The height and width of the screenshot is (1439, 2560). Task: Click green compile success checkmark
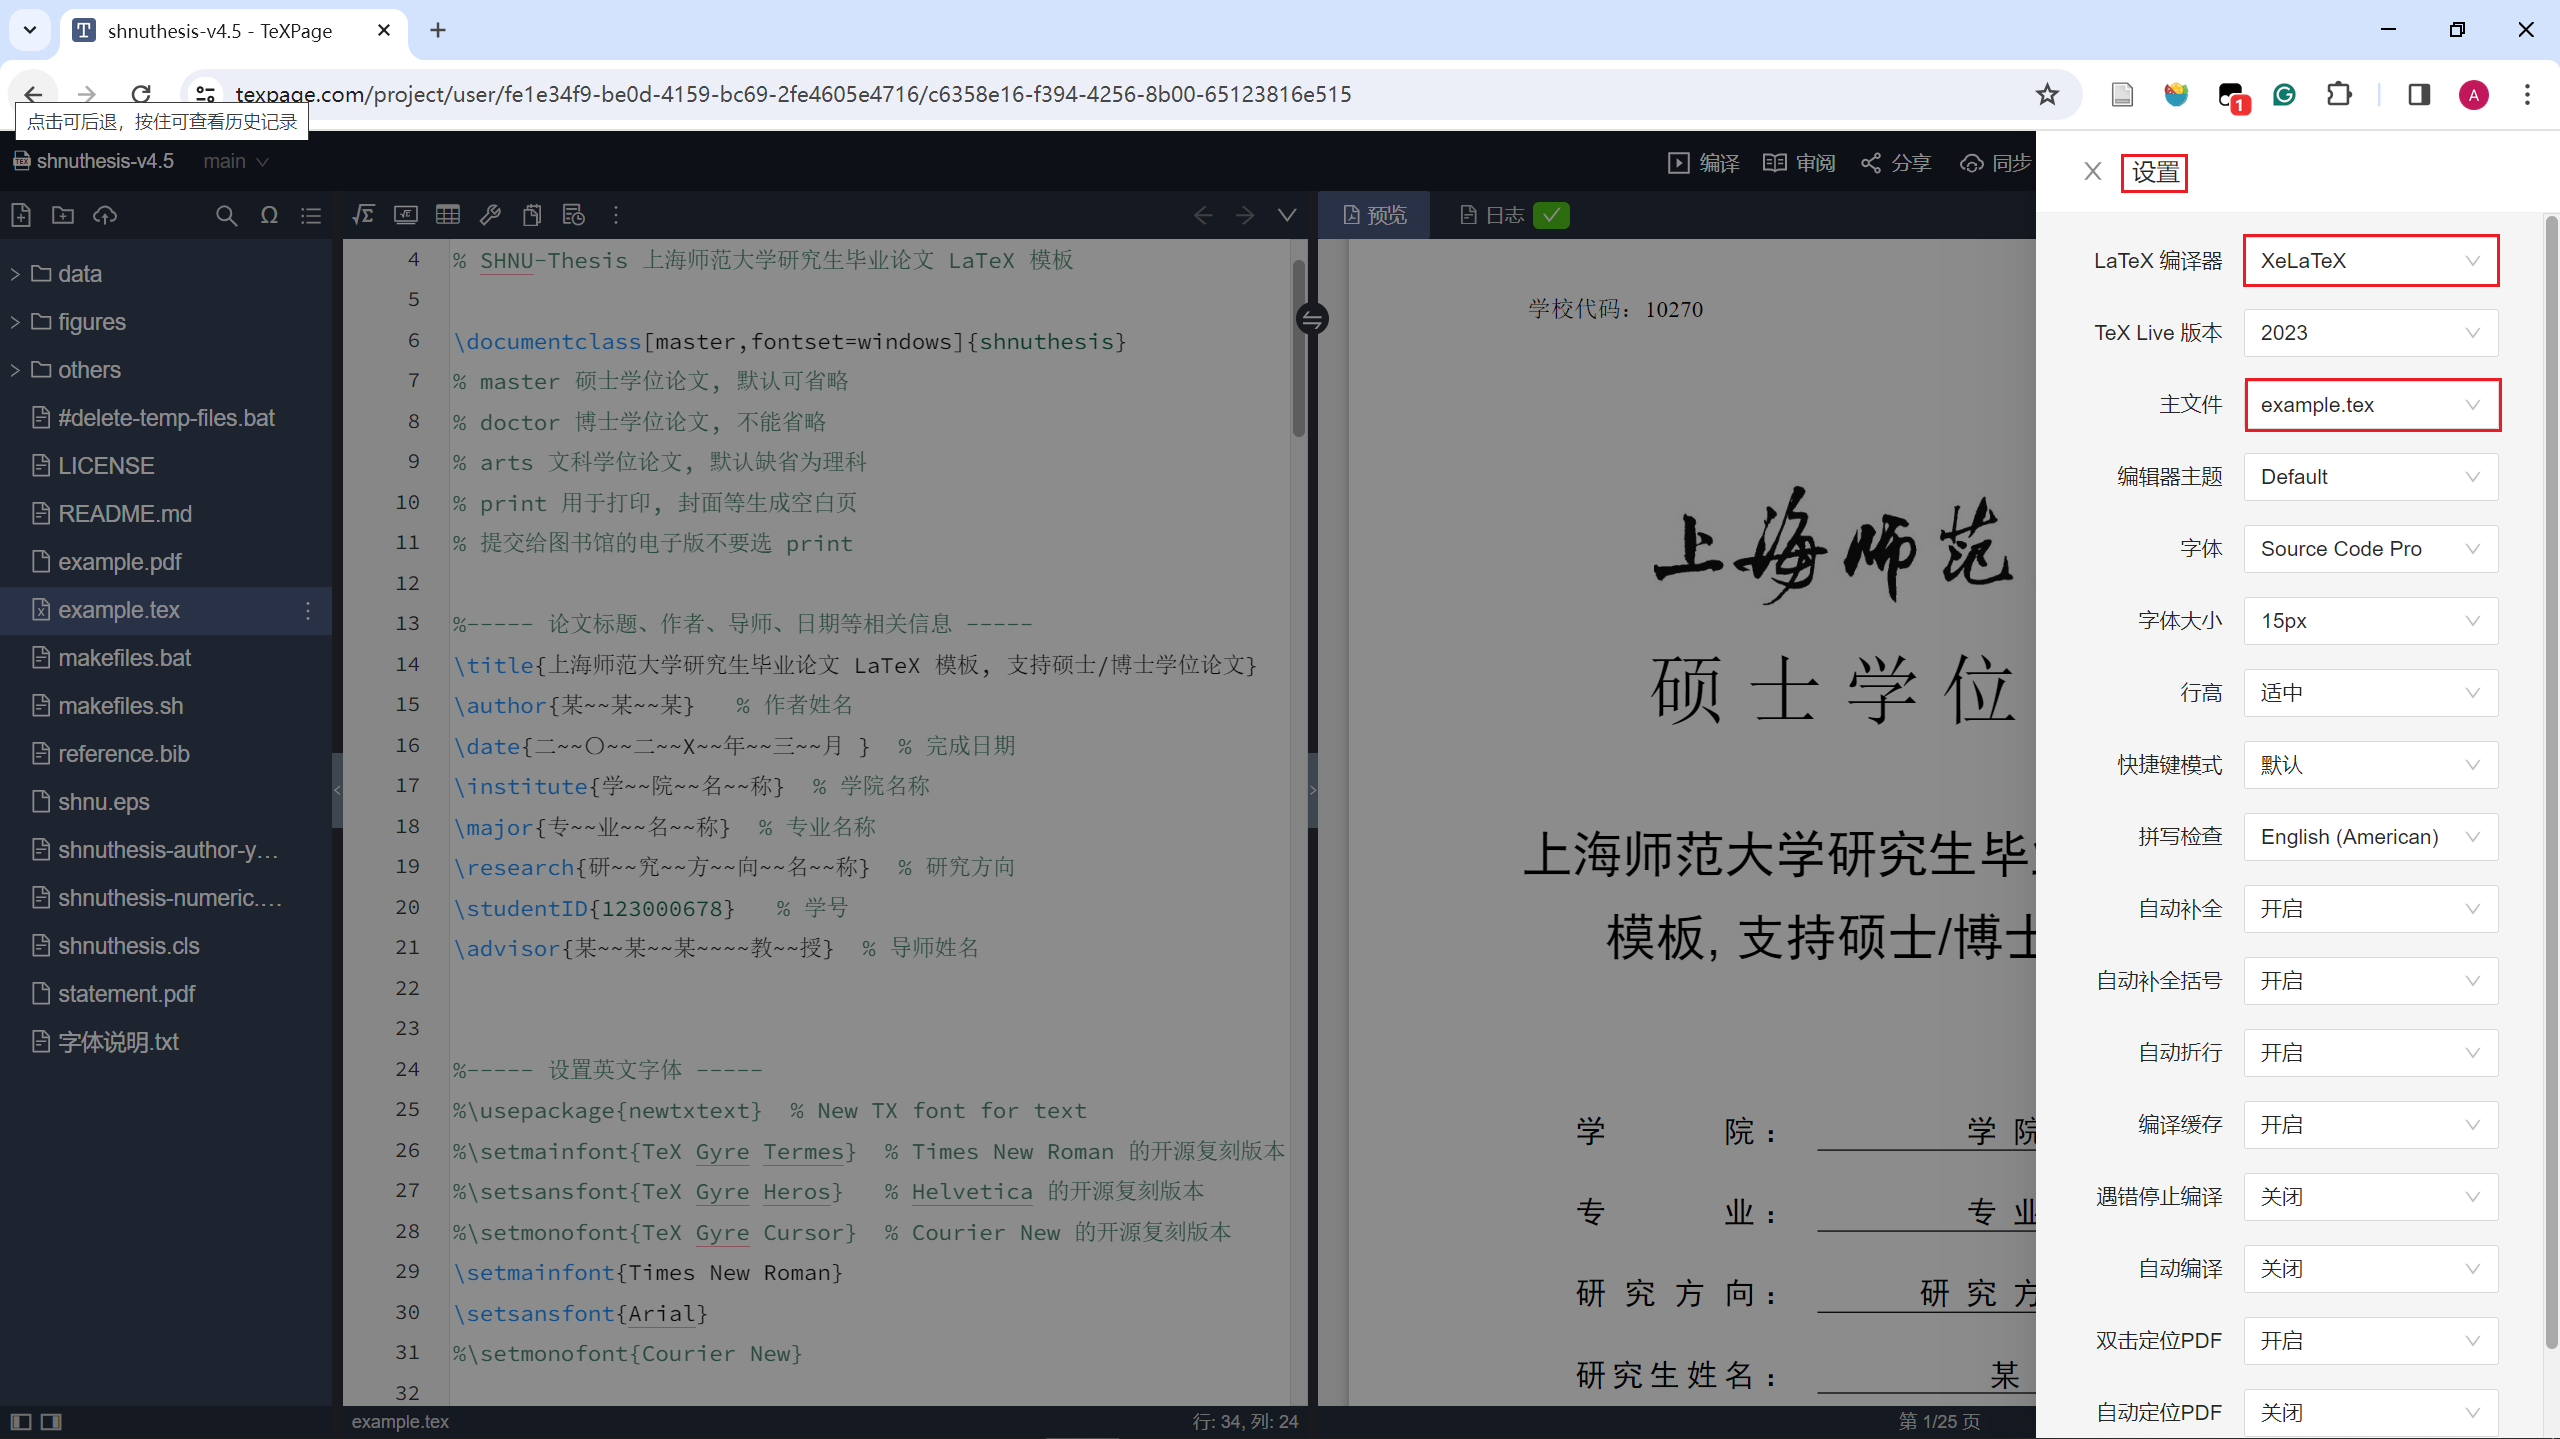(1551, 215)
